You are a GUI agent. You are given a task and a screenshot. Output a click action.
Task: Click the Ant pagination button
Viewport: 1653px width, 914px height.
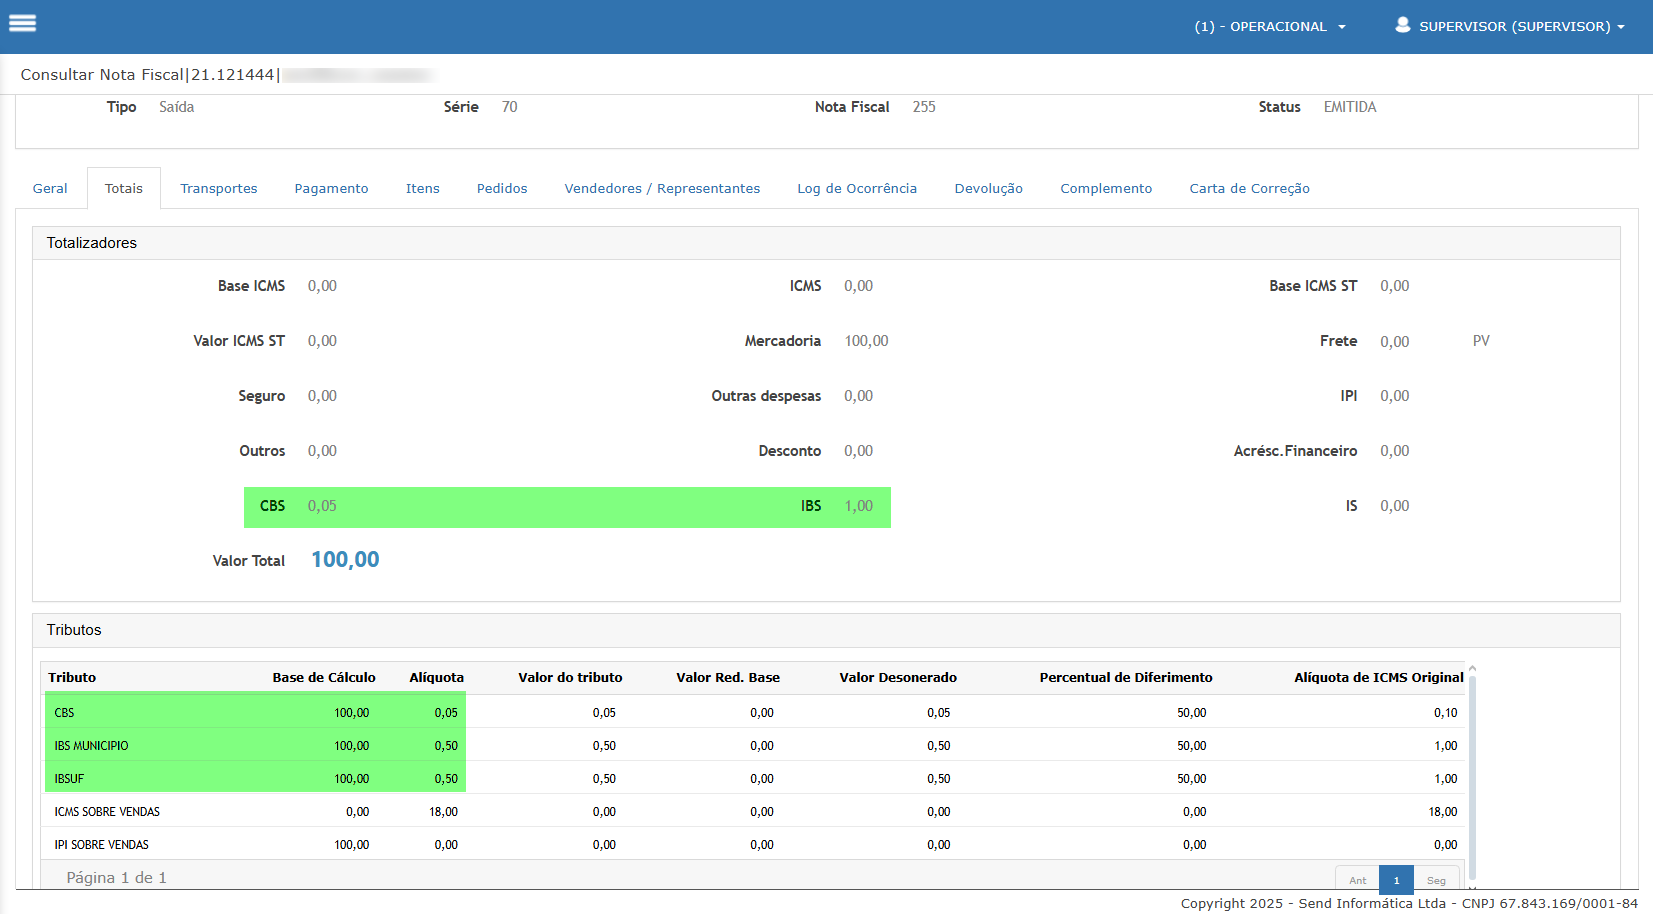point(1357,880)
